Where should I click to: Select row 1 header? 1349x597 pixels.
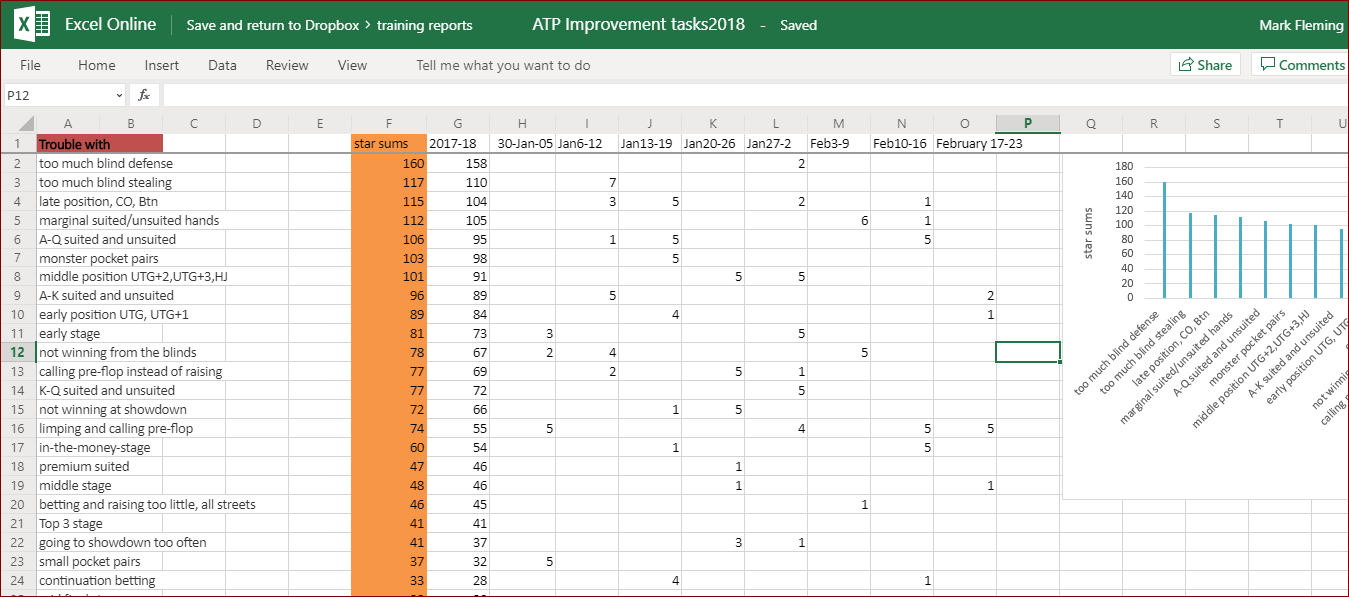(17, 144)
